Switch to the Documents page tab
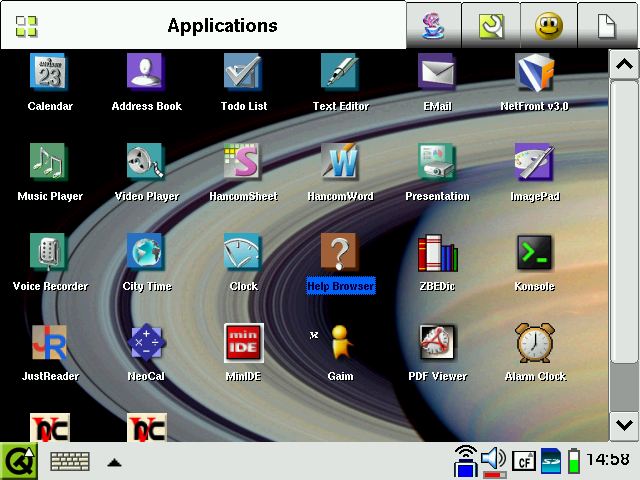Screen dimensions: 640x480 tap(607, 25)
